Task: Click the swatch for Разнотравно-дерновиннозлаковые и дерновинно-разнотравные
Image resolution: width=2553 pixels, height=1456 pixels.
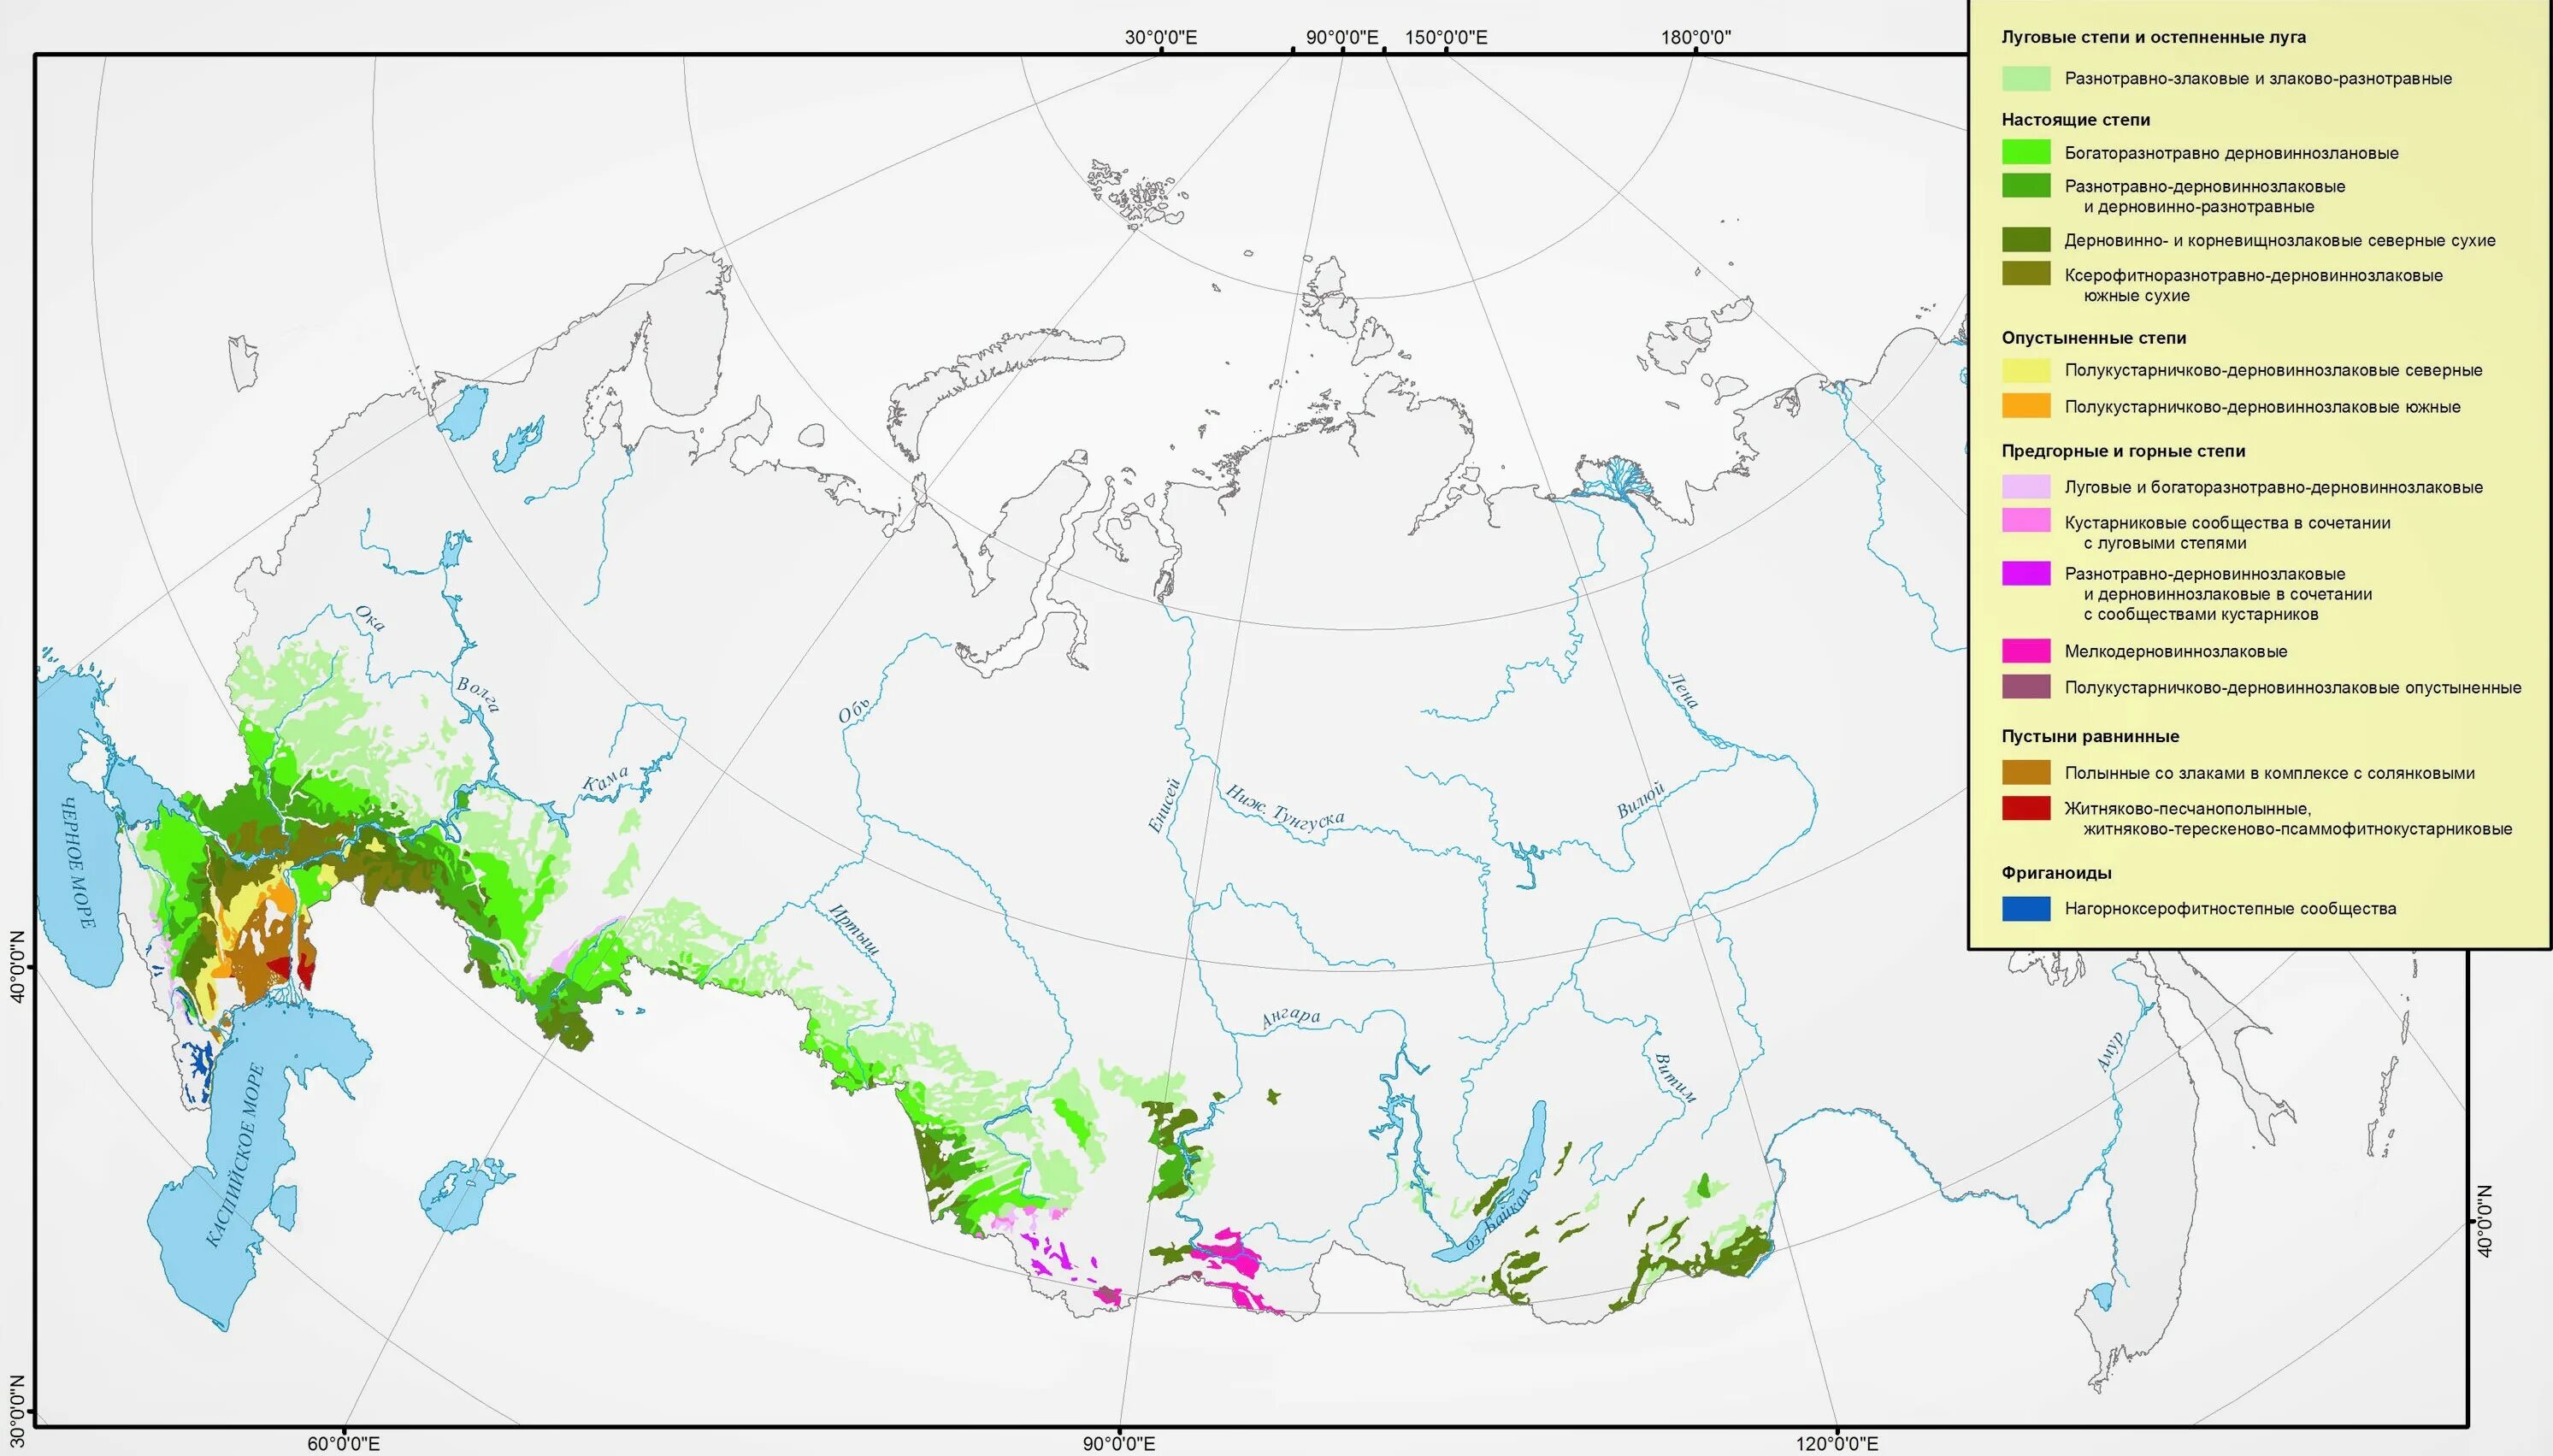Action: [2026, 186]
